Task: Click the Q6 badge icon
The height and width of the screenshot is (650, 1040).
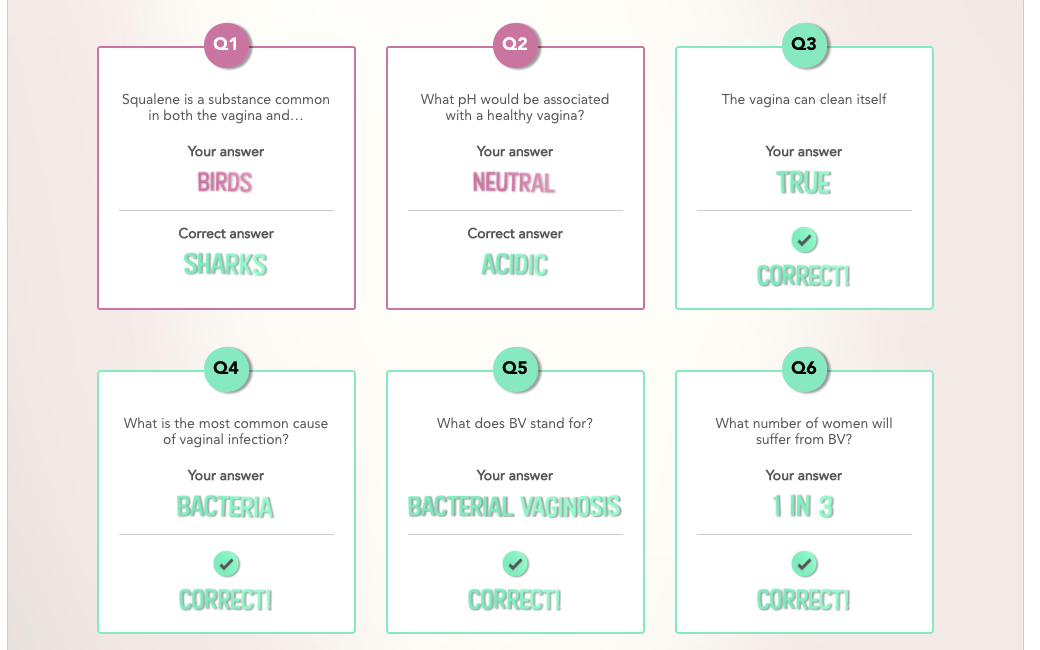Action: pyautogui.click(x=804, y=368)
